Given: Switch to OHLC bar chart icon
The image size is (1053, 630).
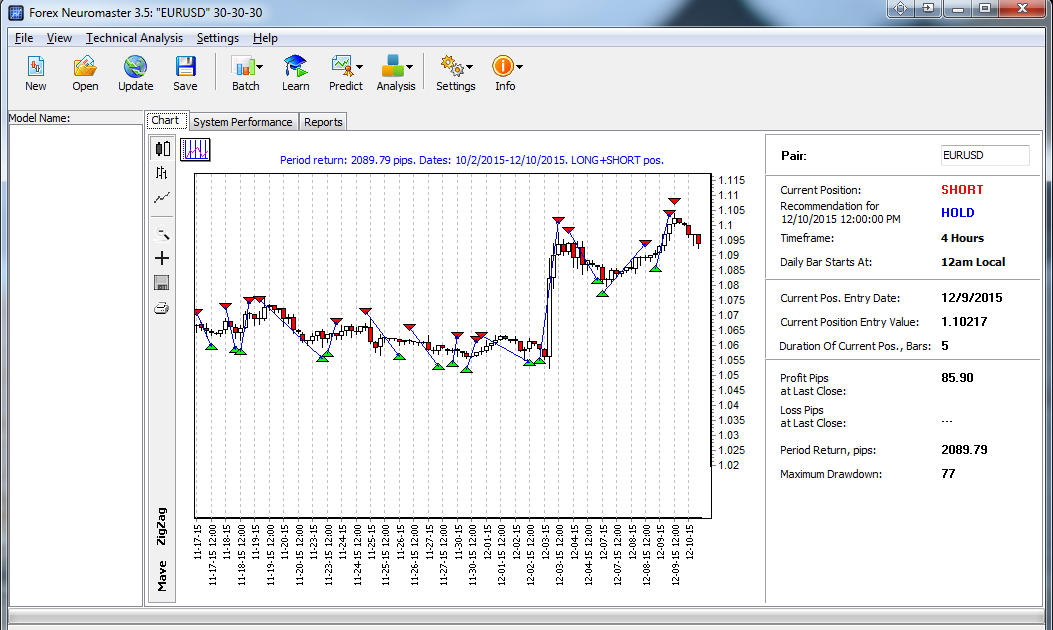Looking at the screenshot, I should 162,173.
